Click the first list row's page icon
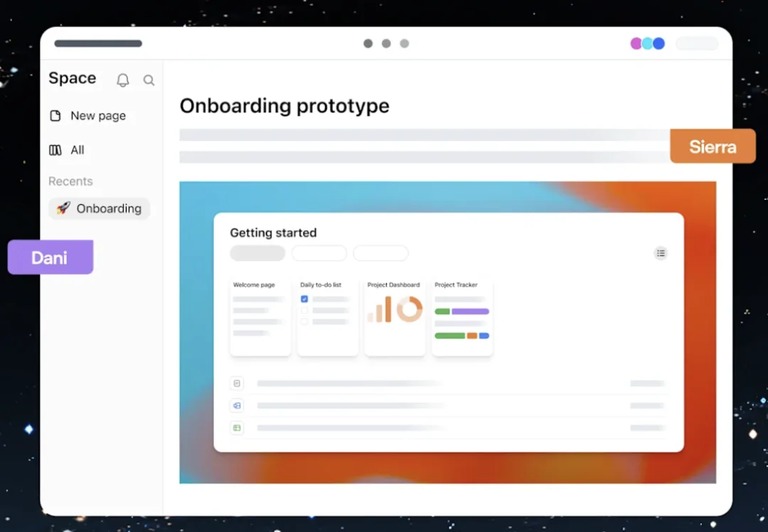The width and height of the screenshot is (768, 532). (x=237, y=383)
